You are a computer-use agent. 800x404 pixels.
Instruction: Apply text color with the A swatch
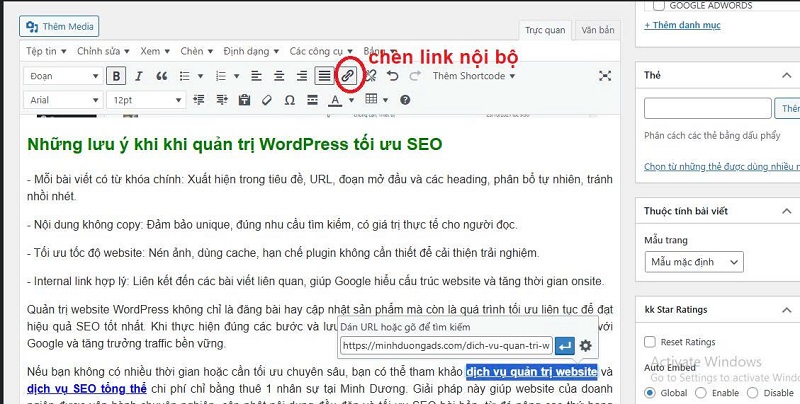[335, 100]
